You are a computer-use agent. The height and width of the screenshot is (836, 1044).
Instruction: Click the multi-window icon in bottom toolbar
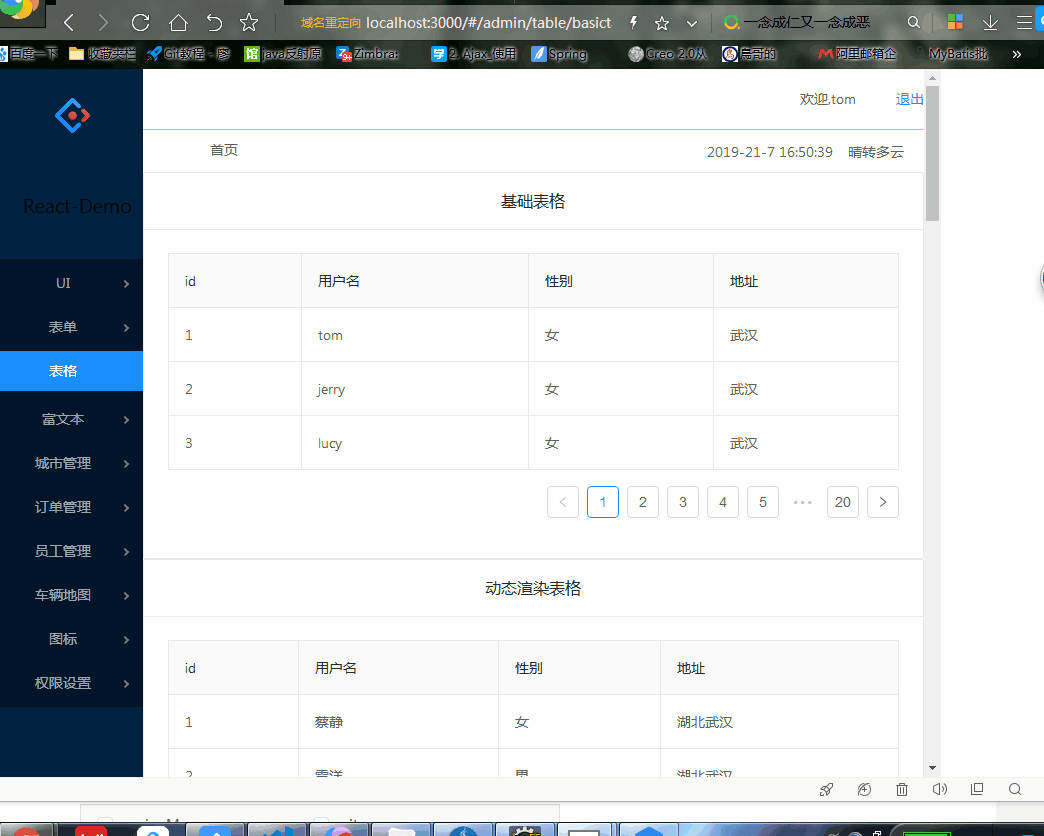pyautogui.click(x=977, y=789)
